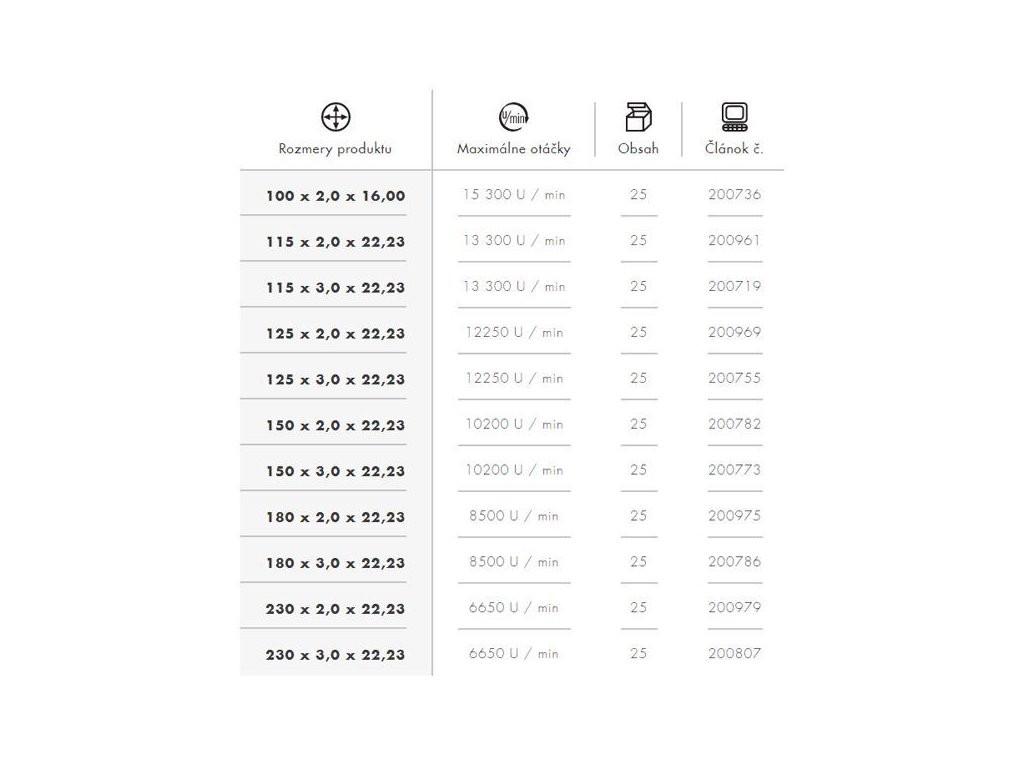The image size is (1024, 768).
Task: Select article number 200975
Action: coord(734,516)
